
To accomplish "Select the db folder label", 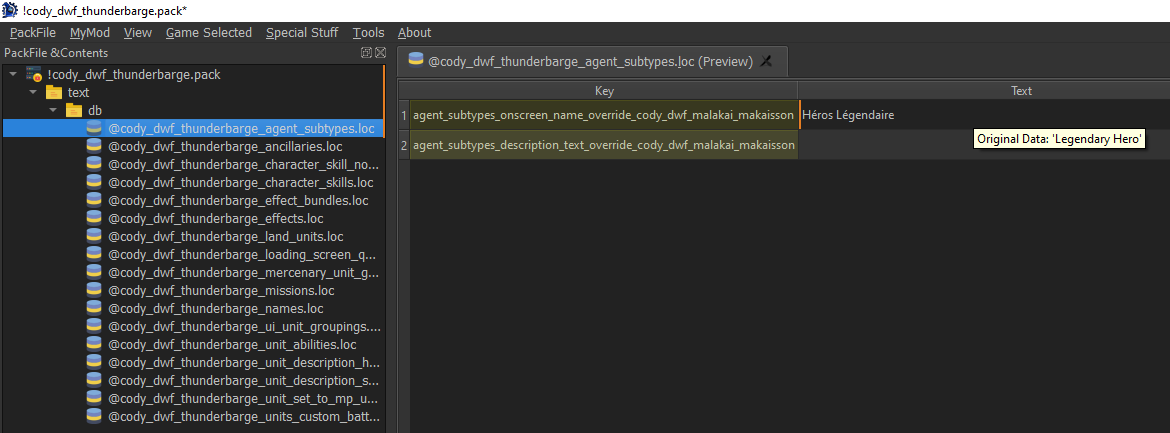I will [95, 110].
